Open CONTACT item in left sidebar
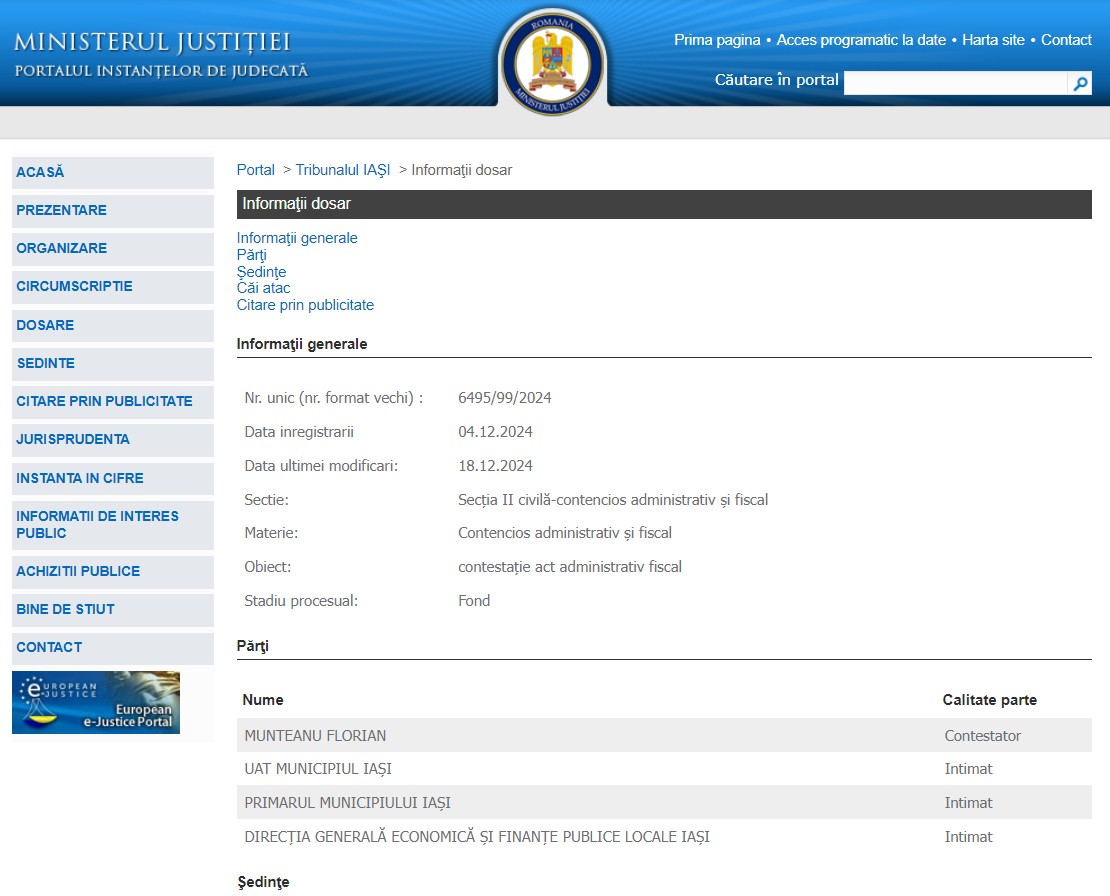 113,648
